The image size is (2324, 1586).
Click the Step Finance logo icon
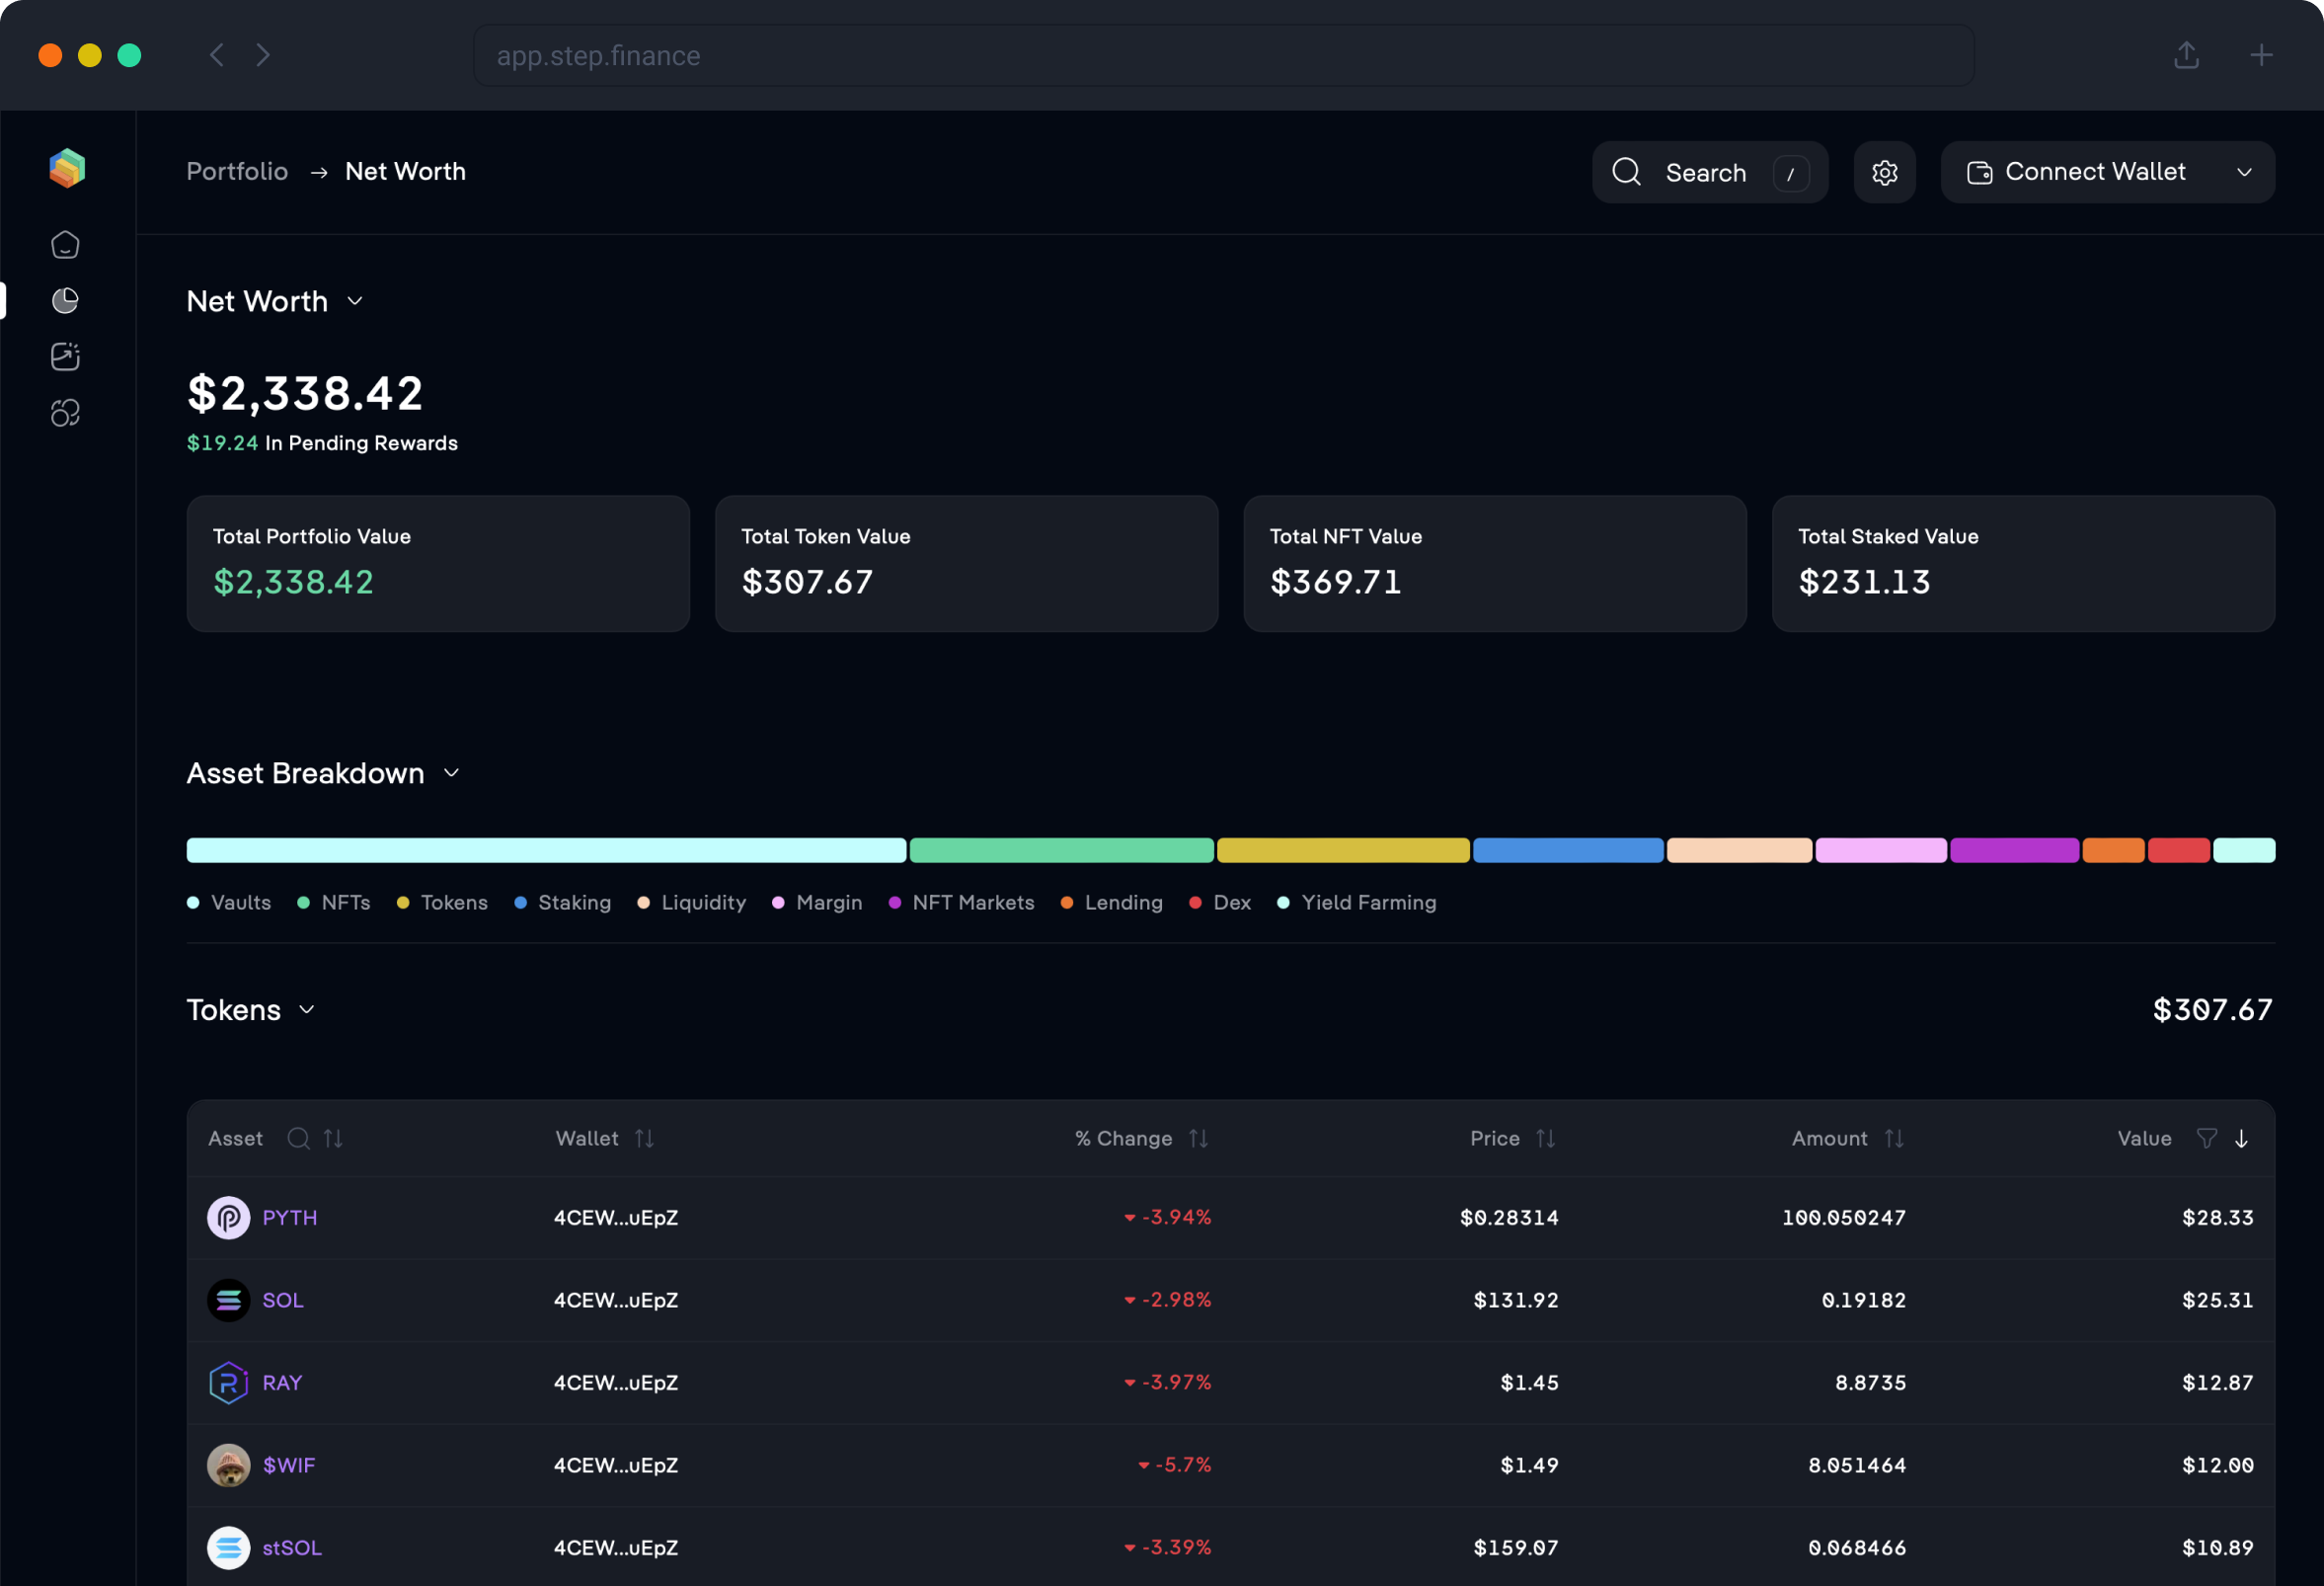(67, 168)
